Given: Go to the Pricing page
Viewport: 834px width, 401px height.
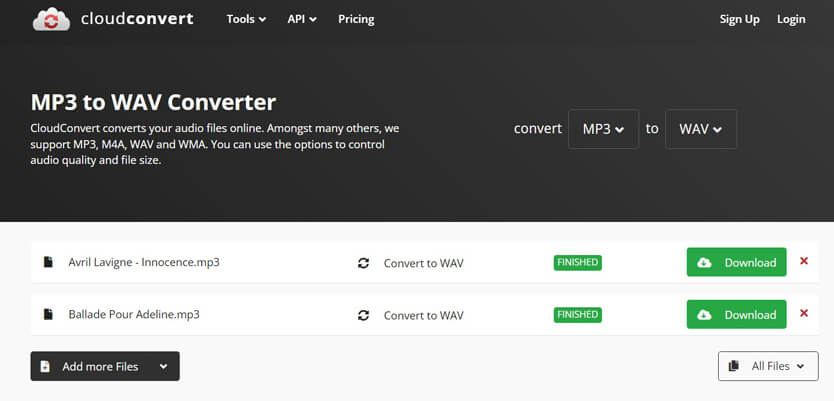Looking at the screenshot, I should click(356, 19).
